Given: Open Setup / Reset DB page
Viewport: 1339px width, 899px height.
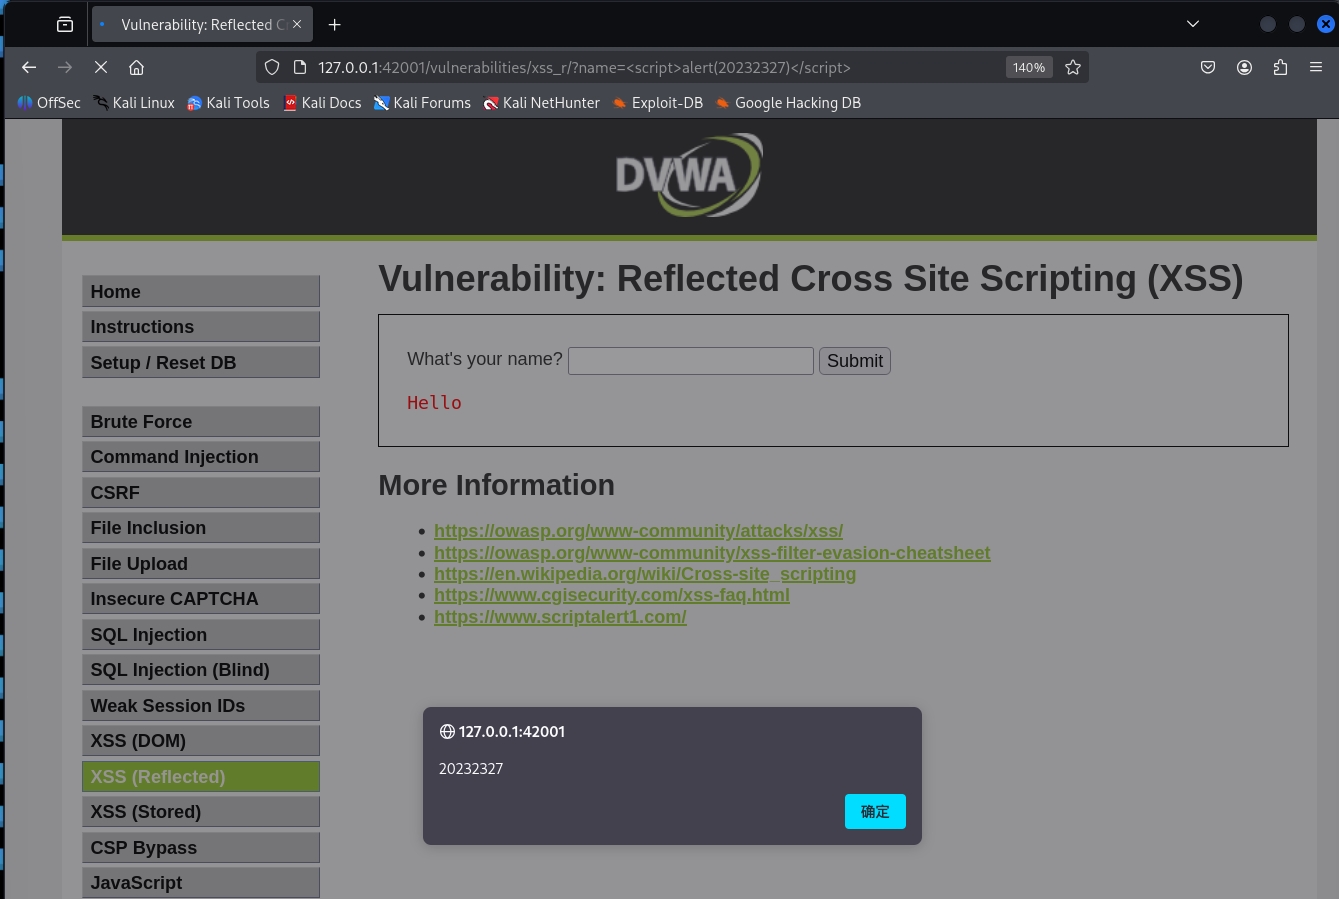Looking at the screenshot, I should 201,363.
